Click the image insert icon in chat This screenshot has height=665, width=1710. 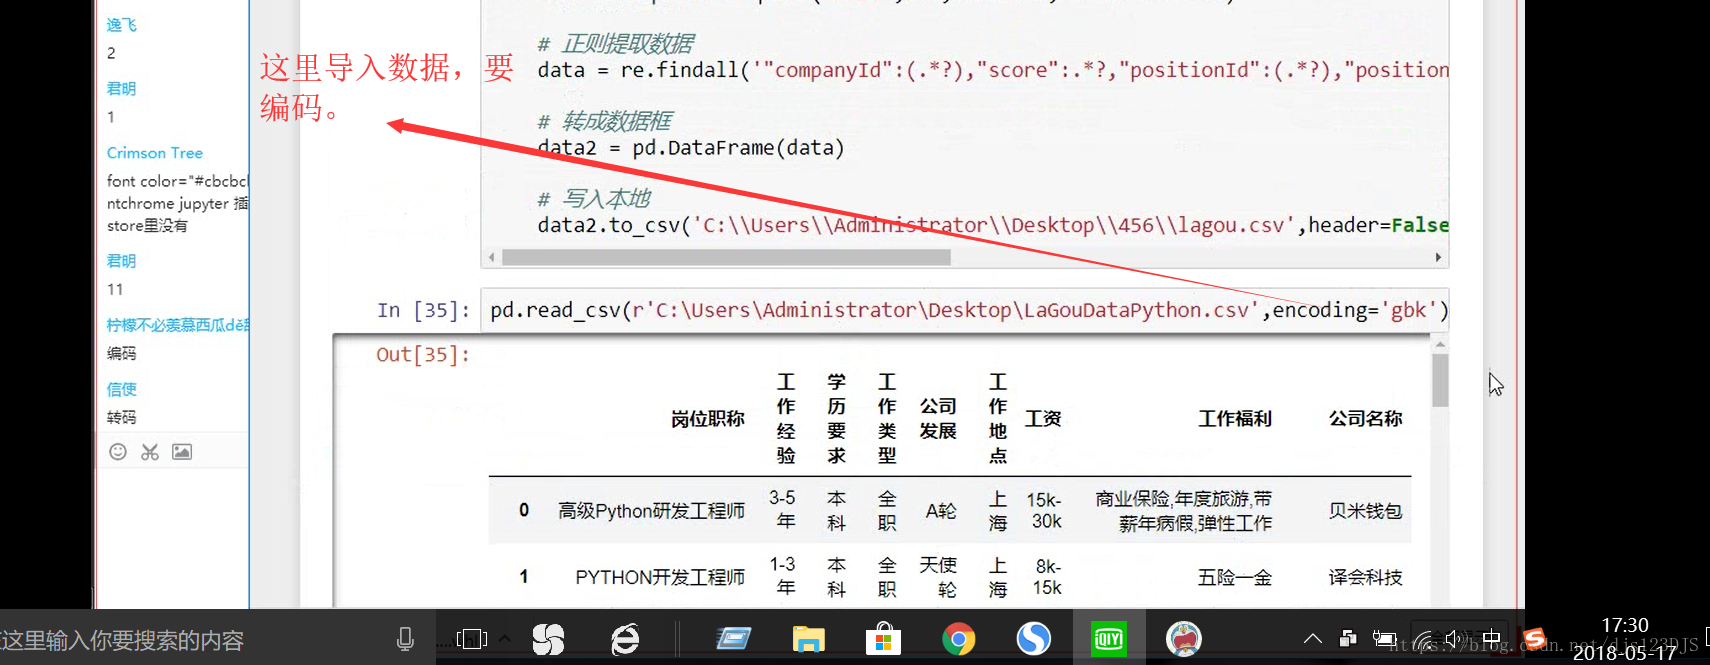pos(182,452)
